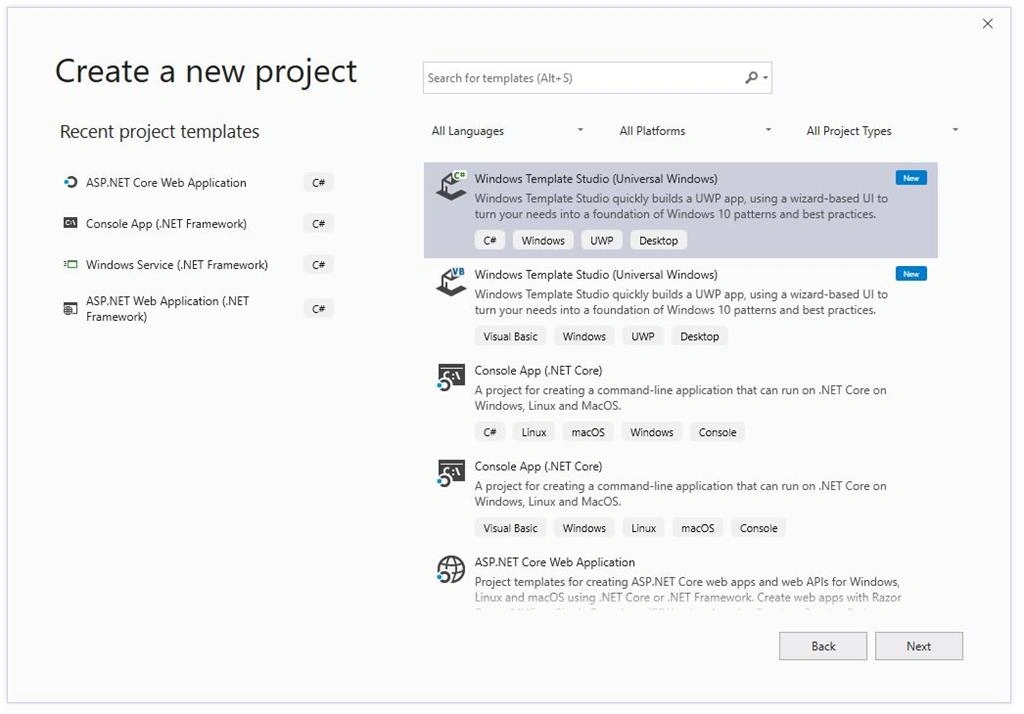Click Windows tag in first Template Studio
1024x714 pixels.
tap(543, 240)
